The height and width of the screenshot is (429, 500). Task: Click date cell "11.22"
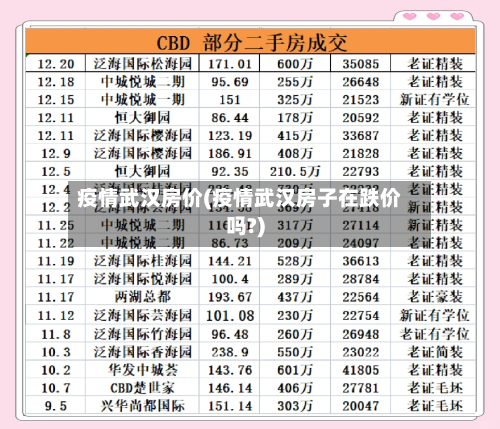56,244
